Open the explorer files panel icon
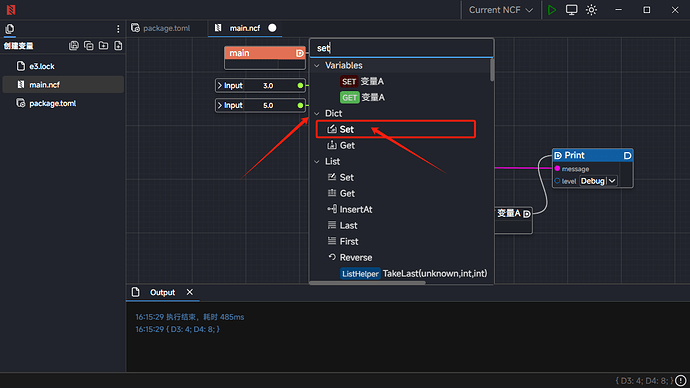The width and height of the screenshot is (690, 388). point(10,29)
